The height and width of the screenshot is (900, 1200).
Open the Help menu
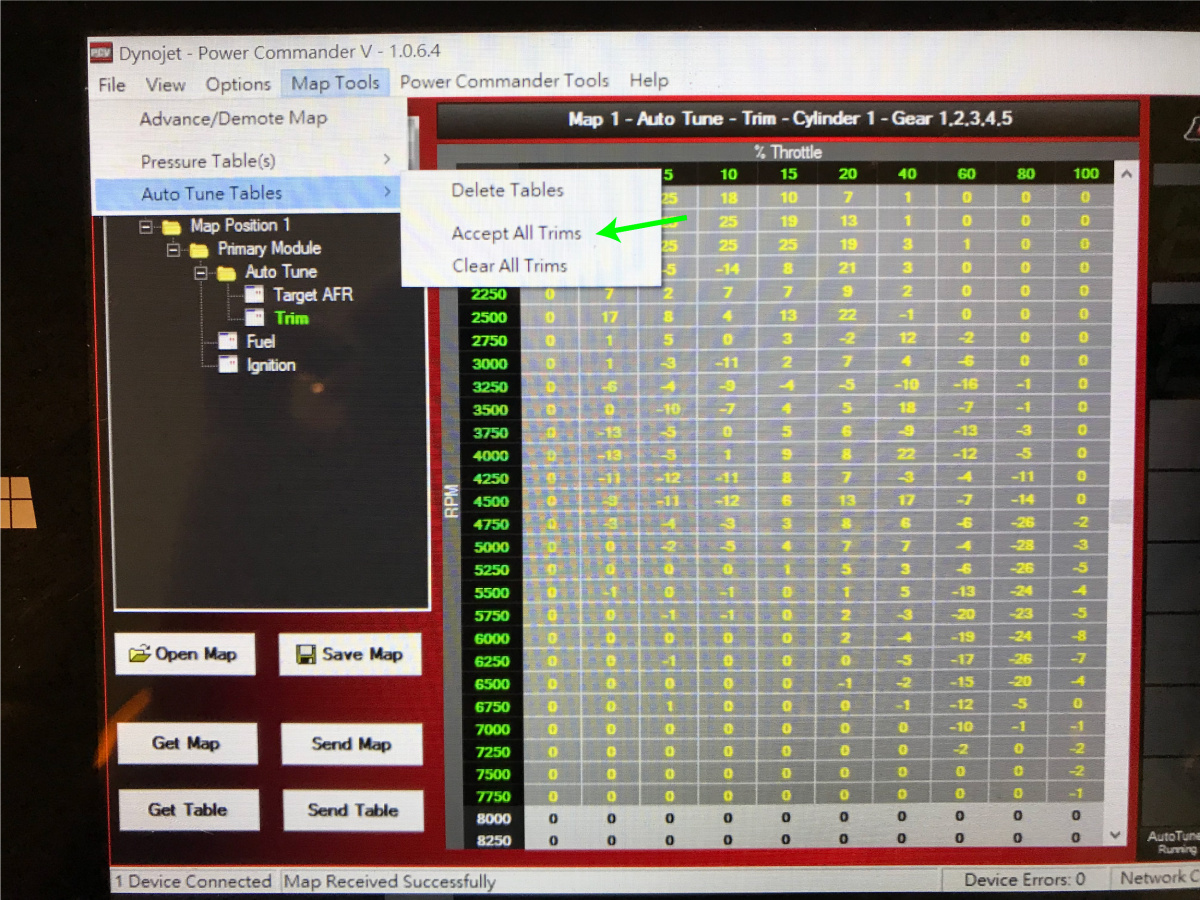pos(649,80)
